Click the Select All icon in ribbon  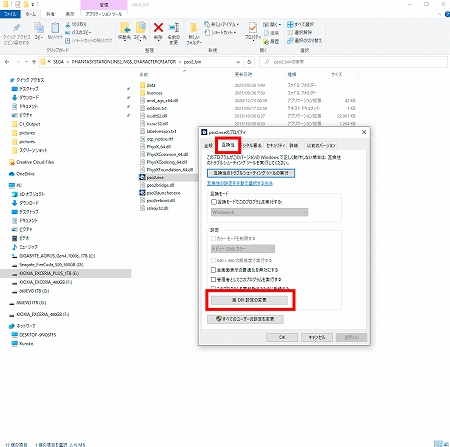pyautogui.click(x=290, y=24)
